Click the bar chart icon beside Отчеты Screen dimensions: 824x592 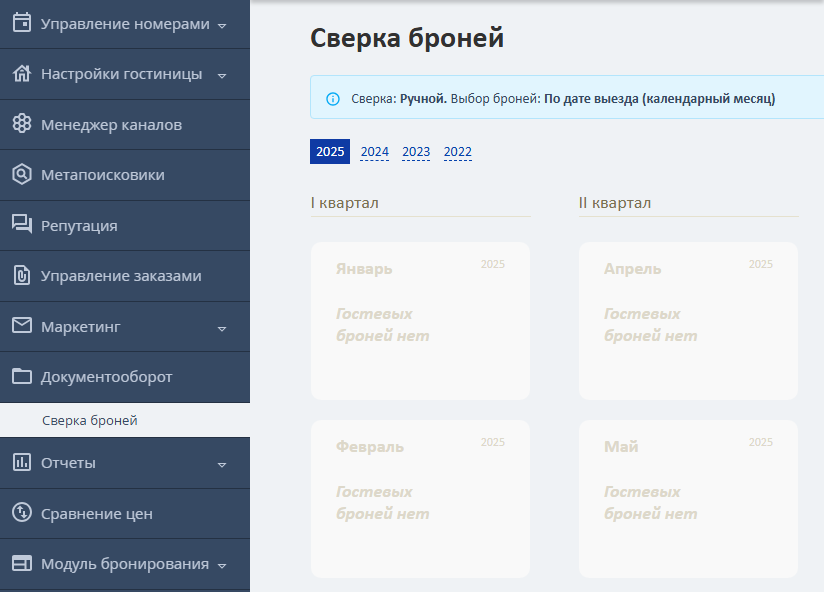[x=22, y=462]
